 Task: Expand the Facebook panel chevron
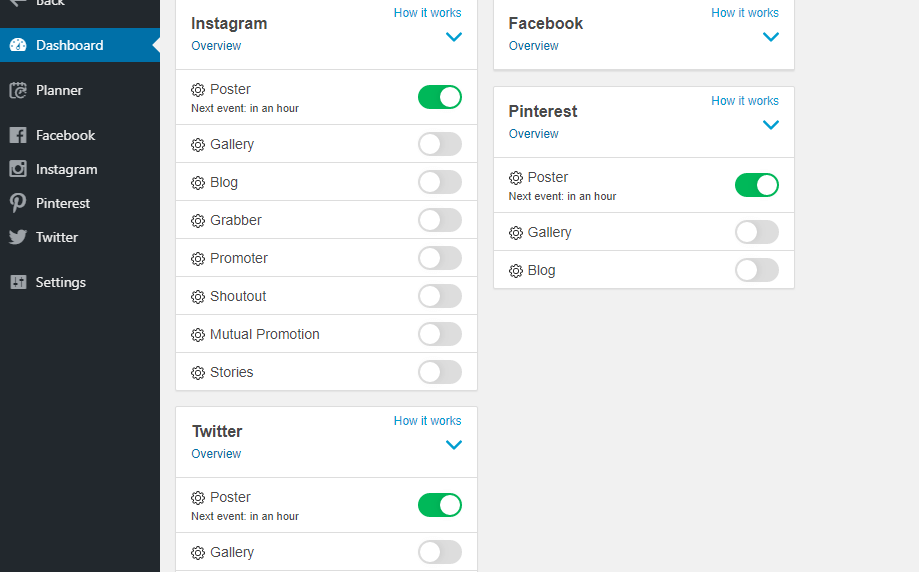point(771,37)
